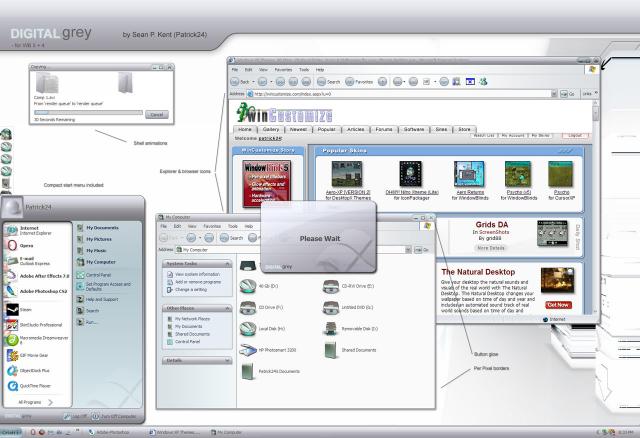640x438 pixels.
Task: Select the Shared Documents folder in My Computer
Action: pos(331,350)
